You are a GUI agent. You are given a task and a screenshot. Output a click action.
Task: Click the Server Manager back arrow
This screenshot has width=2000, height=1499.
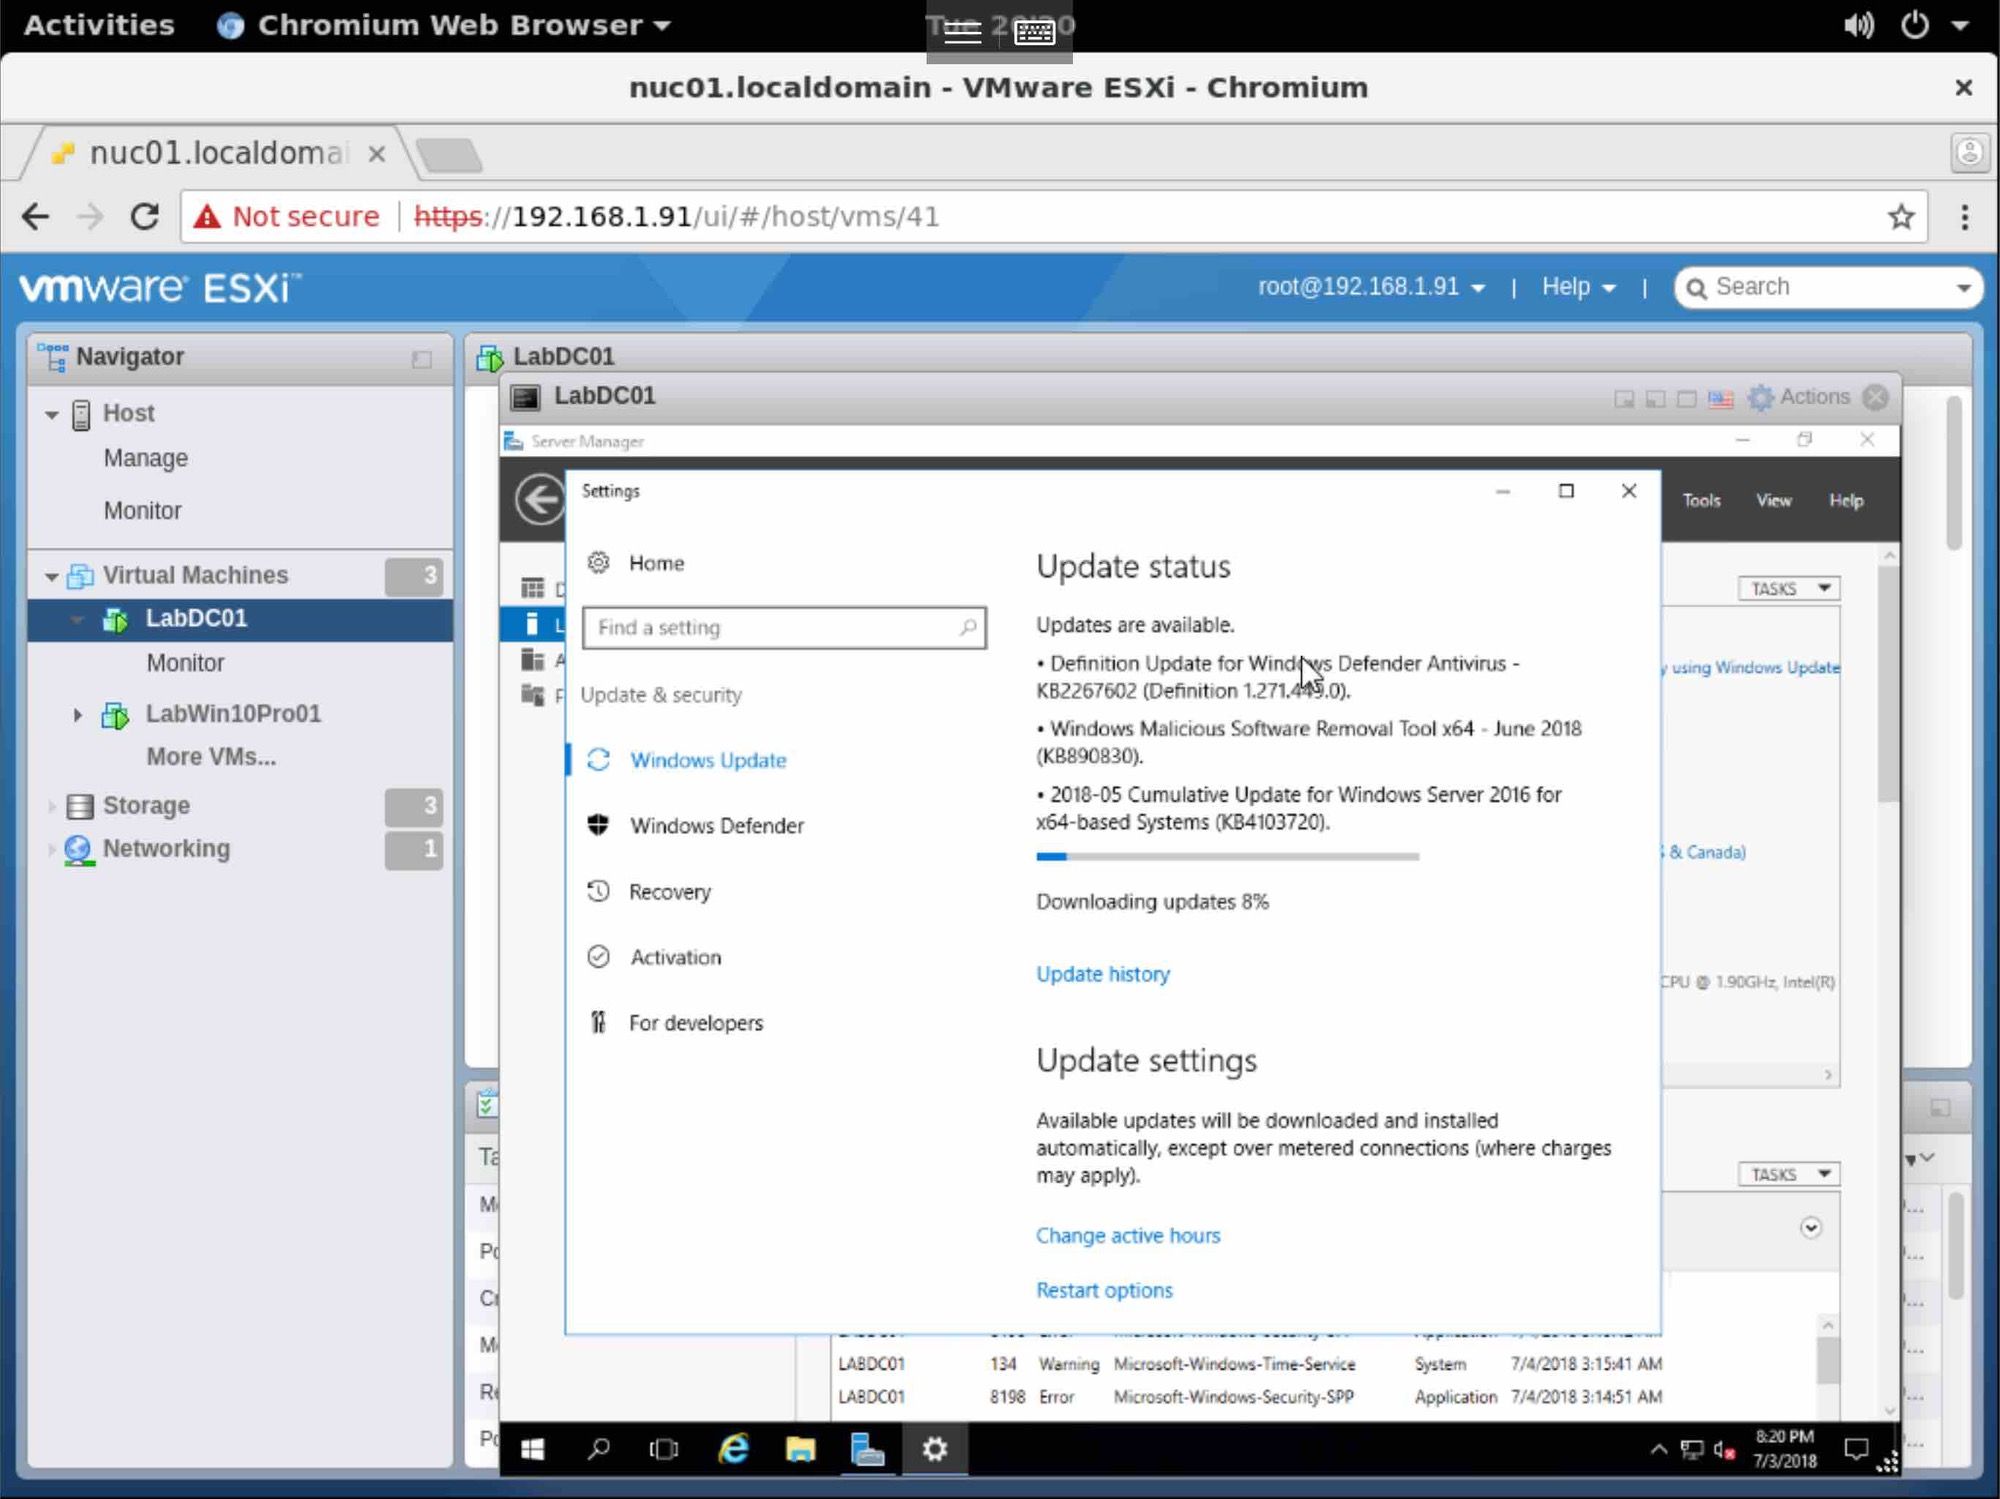(540, 498)
